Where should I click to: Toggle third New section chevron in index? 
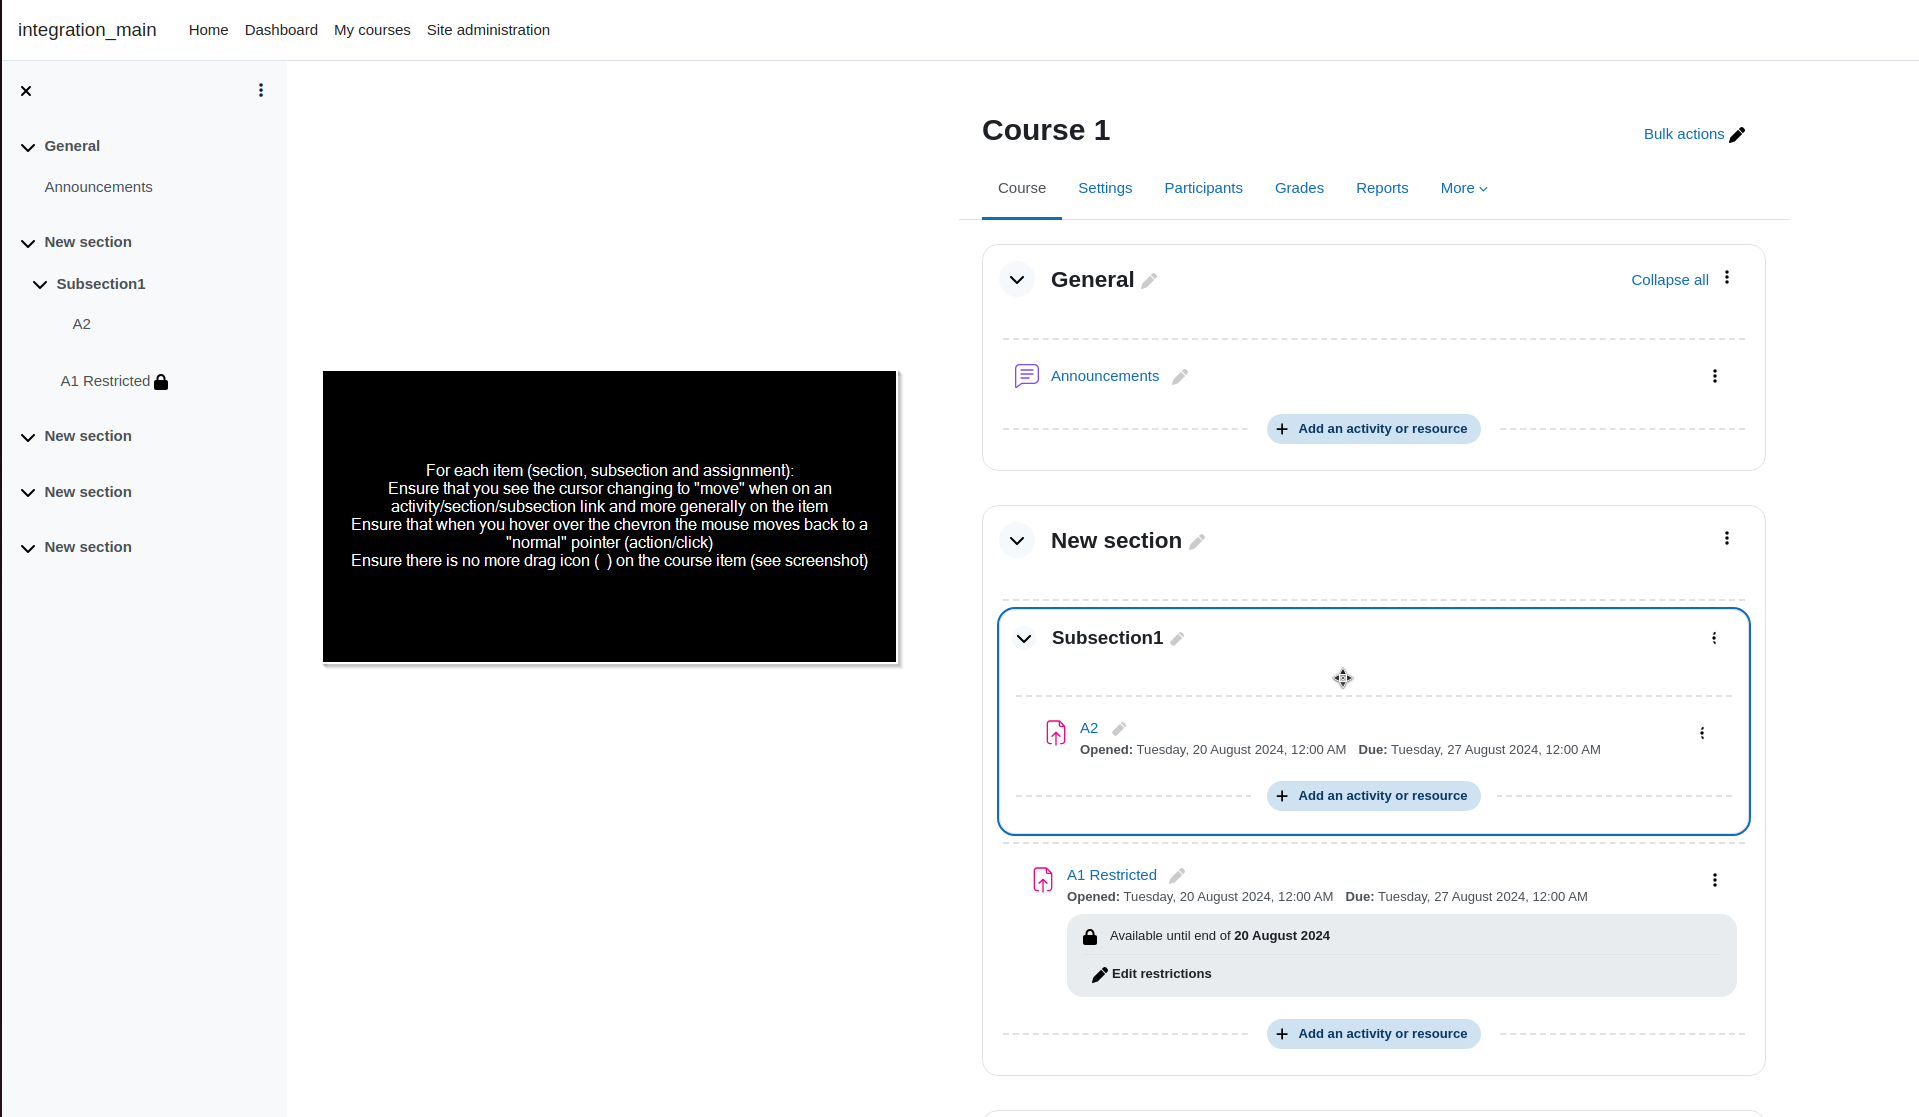[x=28, y=493]
